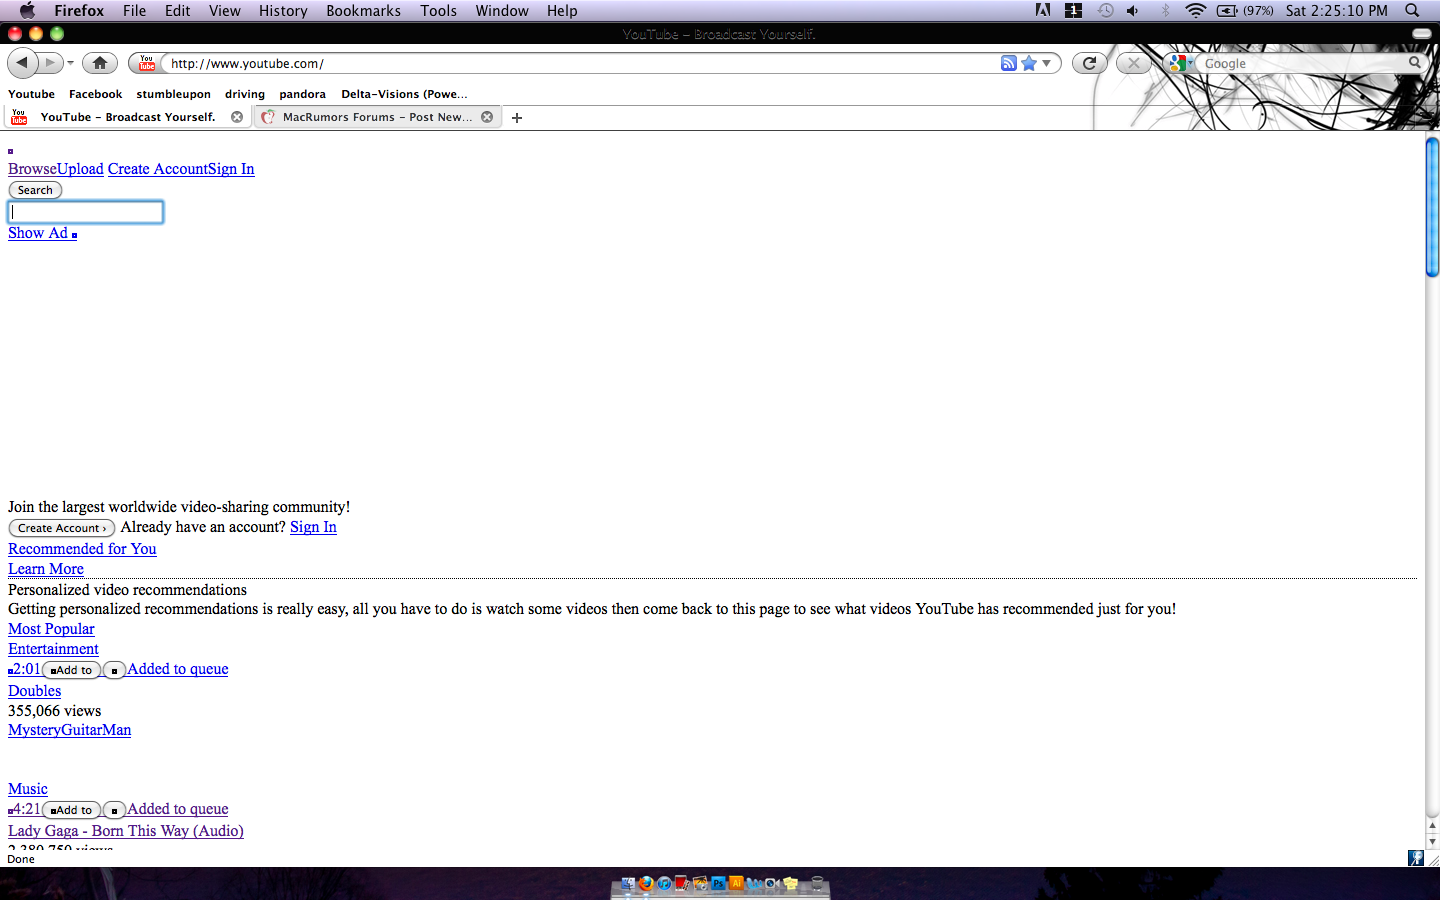
Task: Click the Adobe updater menu bar icon
Action: (x=1043, y=10)
